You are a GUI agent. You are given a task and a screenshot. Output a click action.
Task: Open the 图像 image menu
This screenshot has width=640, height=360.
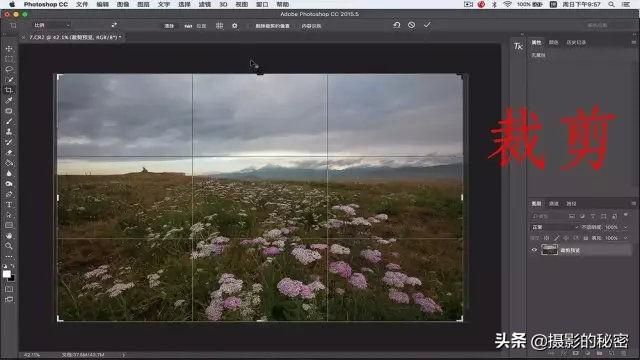pyautogui.click(x=123, y=4)
